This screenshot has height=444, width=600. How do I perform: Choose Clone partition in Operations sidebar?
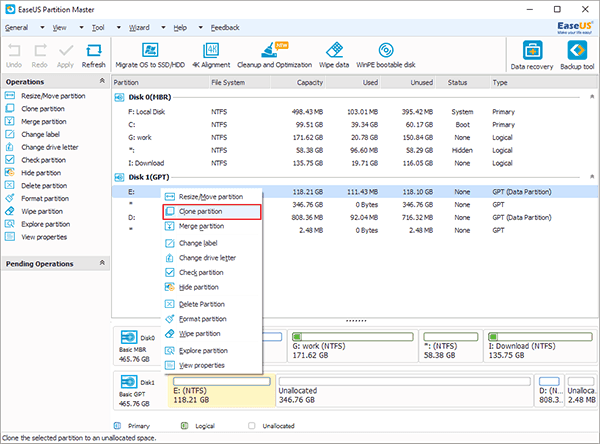(x=43, y=109)
